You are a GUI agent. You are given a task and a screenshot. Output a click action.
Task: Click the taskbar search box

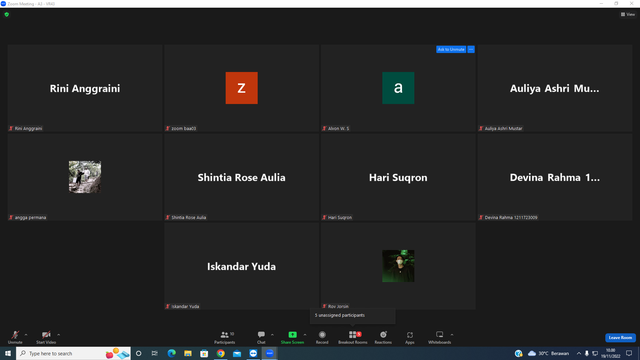(x=73, y=353)
